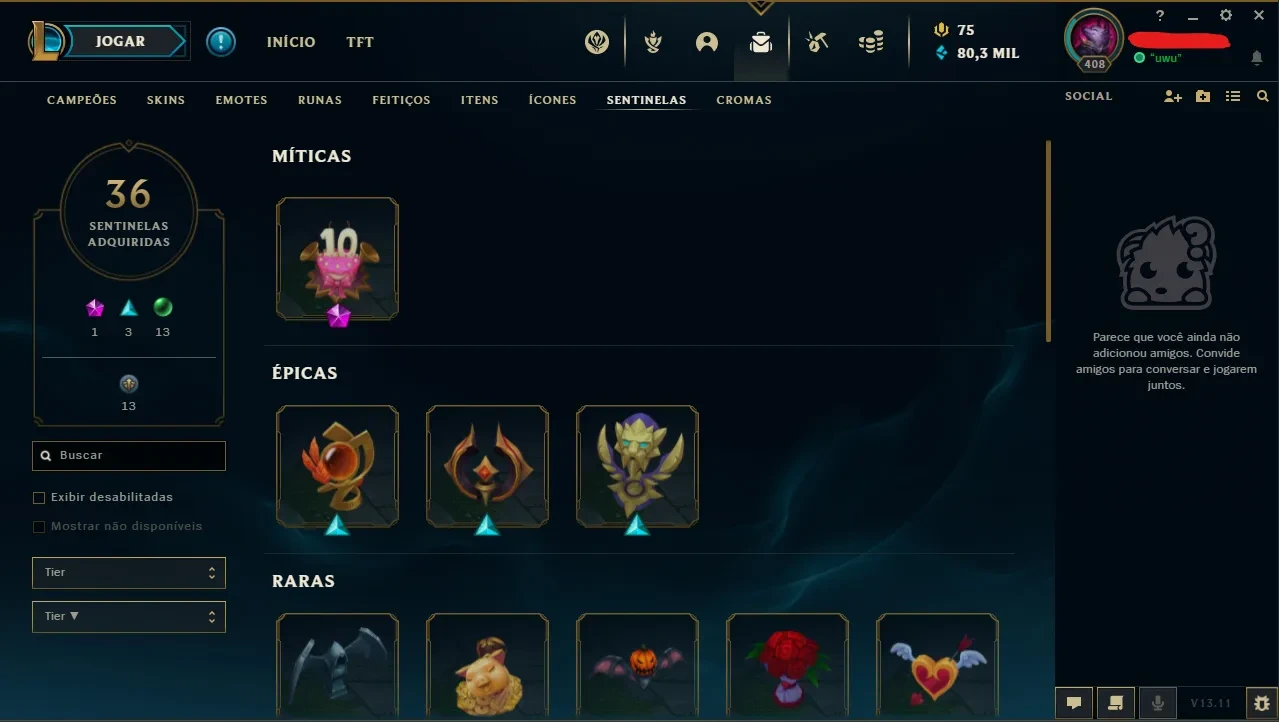
Task: Switch to the Skins tab
Action: [166, 100]
